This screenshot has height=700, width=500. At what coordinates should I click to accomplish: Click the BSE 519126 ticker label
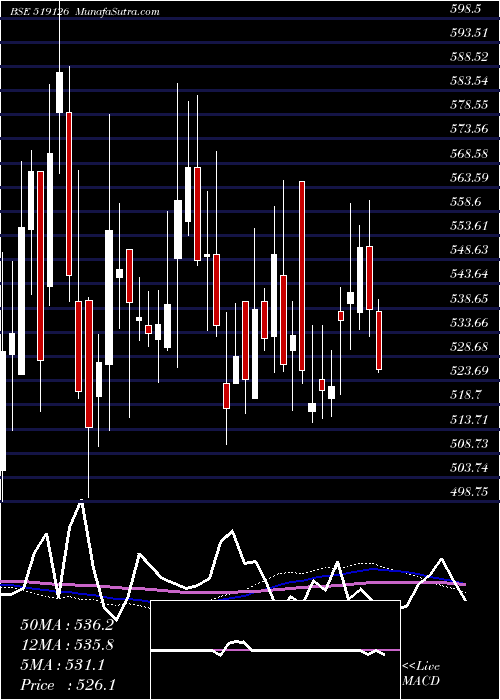(x=39, y=11)
